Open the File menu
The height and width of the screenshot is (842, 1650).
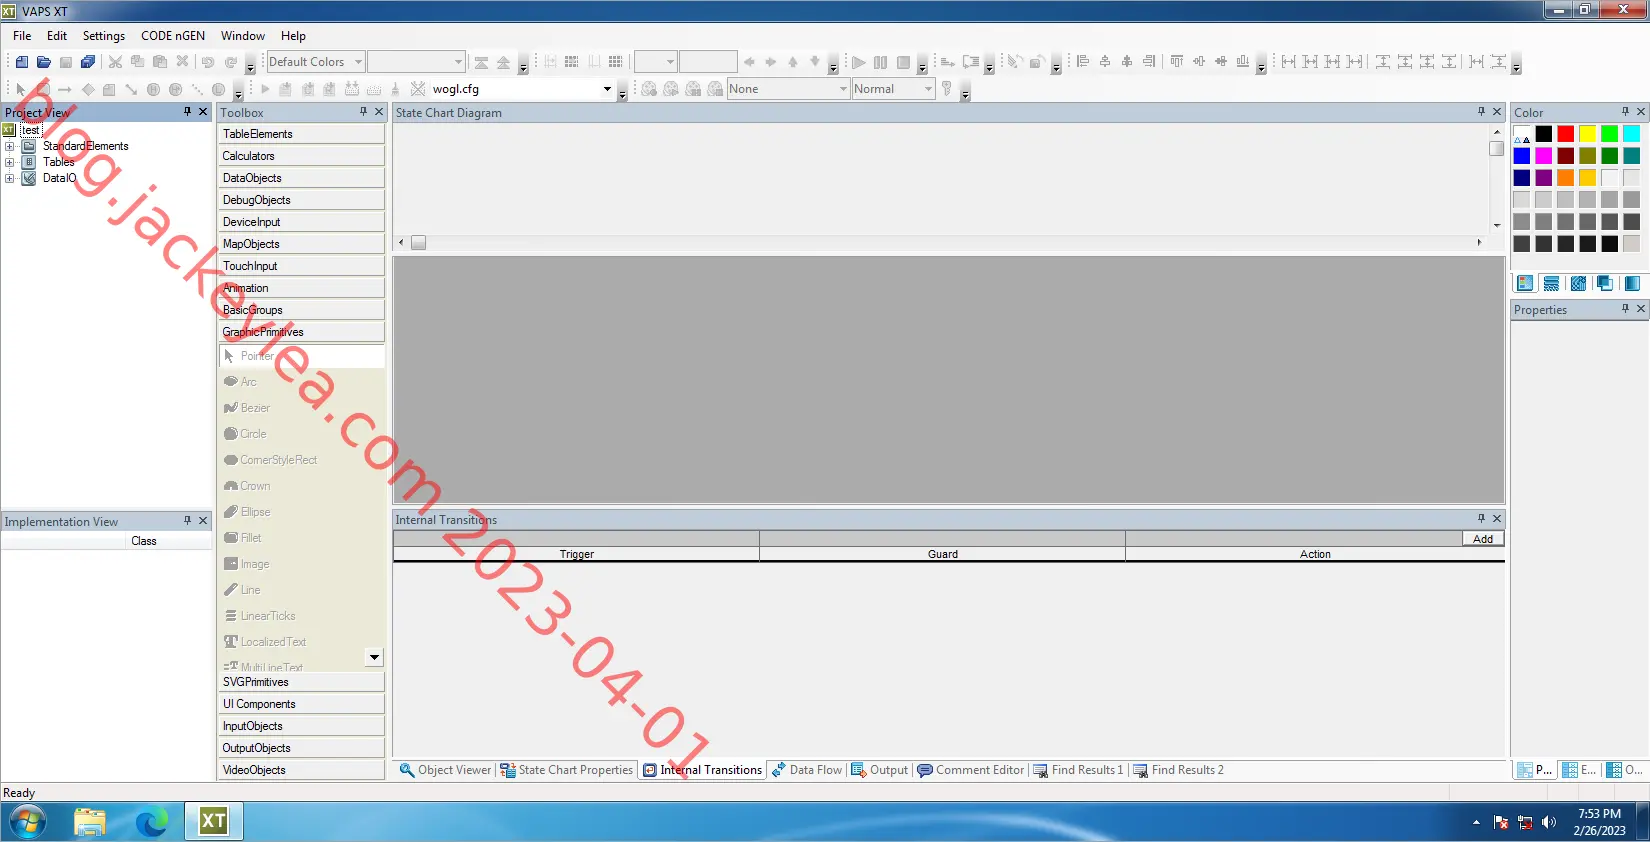[22, 36]
